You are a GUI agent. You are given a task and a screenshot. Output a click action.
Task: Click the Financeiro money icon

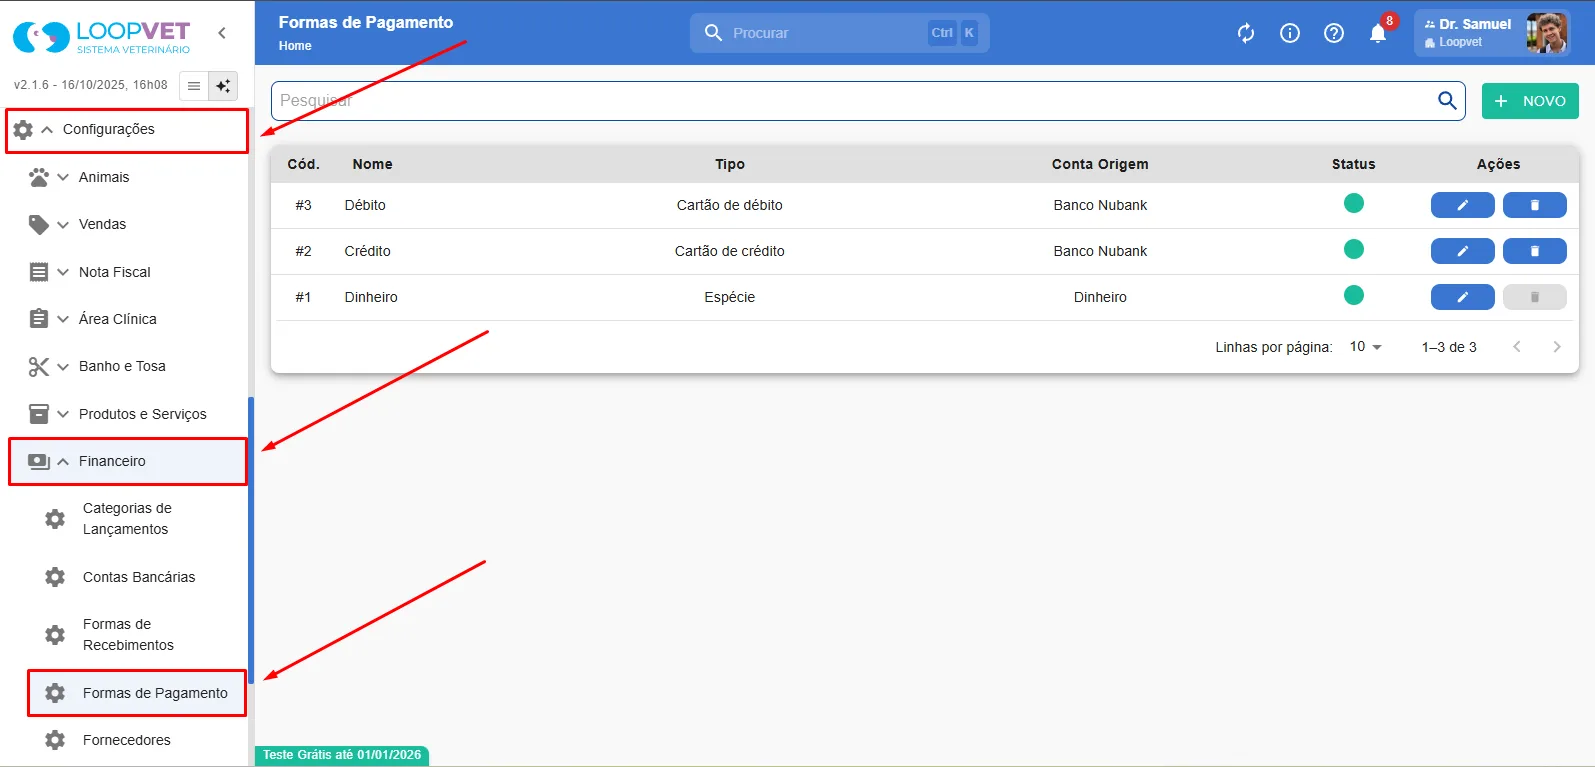(x=39, y=461)
